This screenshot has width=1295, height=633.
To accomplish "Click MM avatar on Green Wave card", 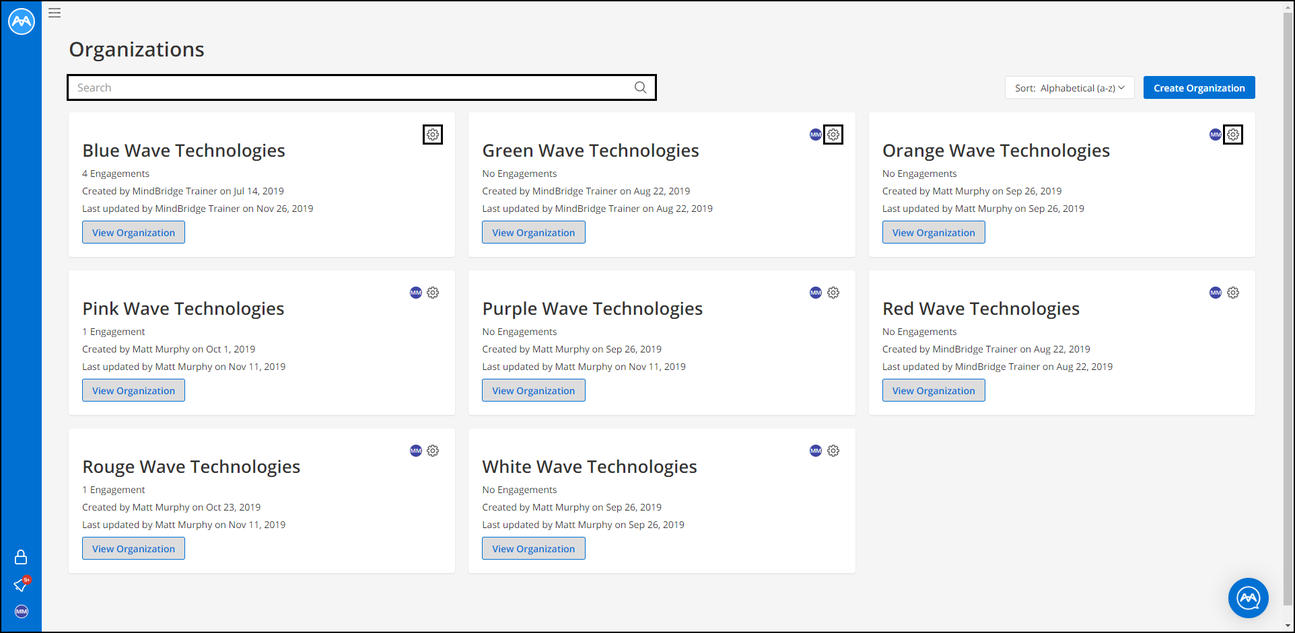I will (x=815, y=134).
